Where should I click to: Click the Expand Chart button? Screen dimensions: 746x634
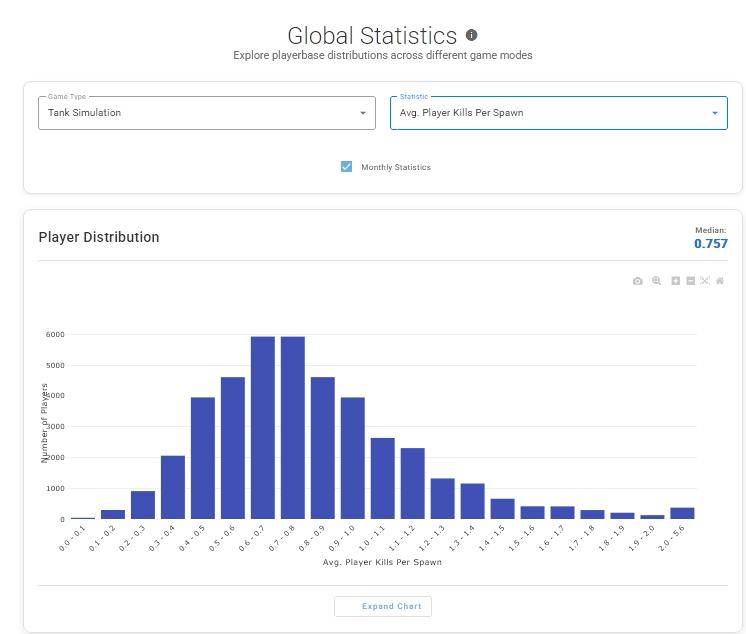(384, 606)
